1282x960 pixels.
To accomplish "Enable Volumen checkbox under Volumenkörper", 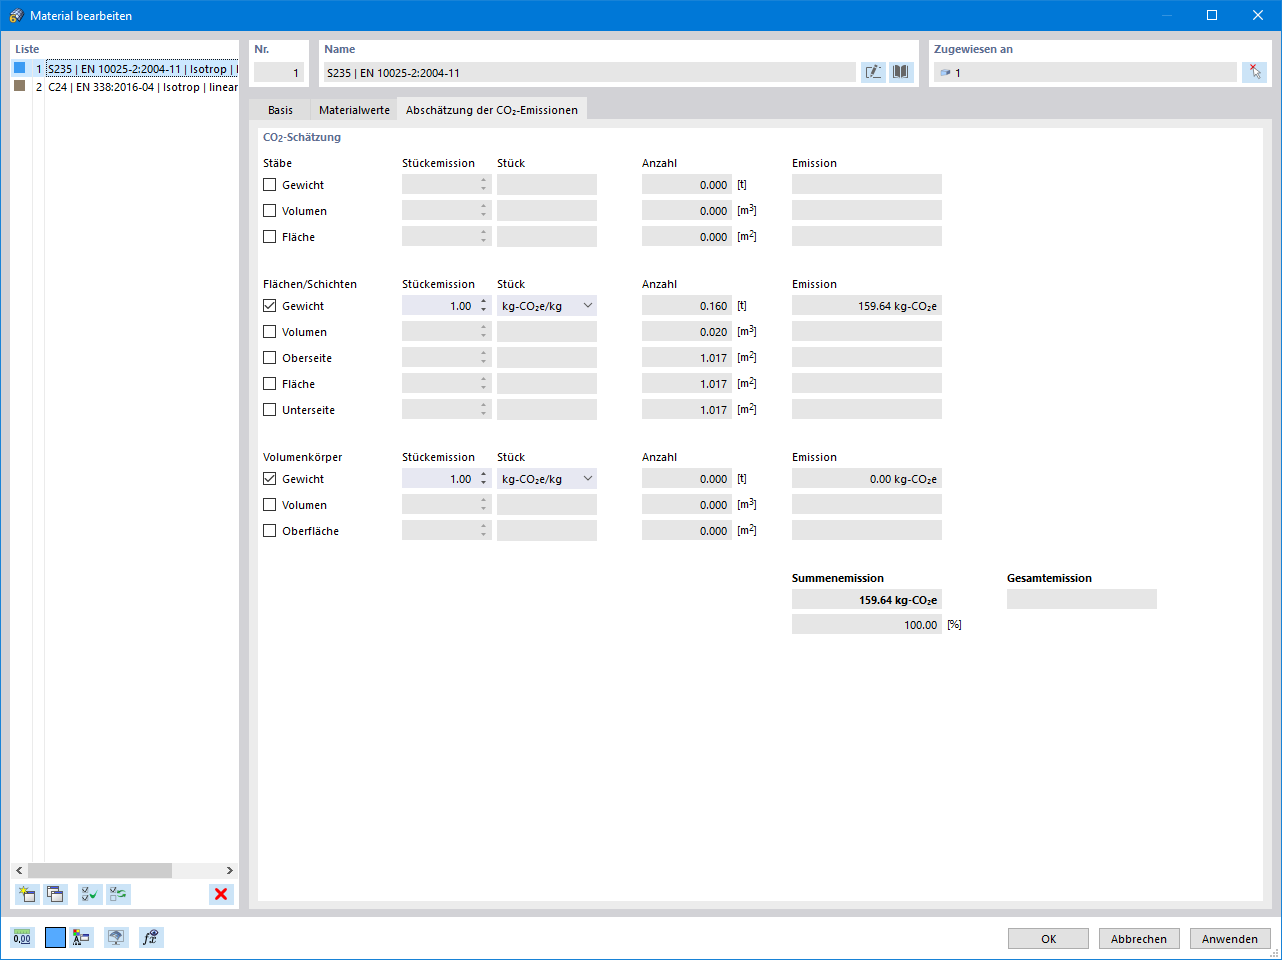I will pos(269,504).
